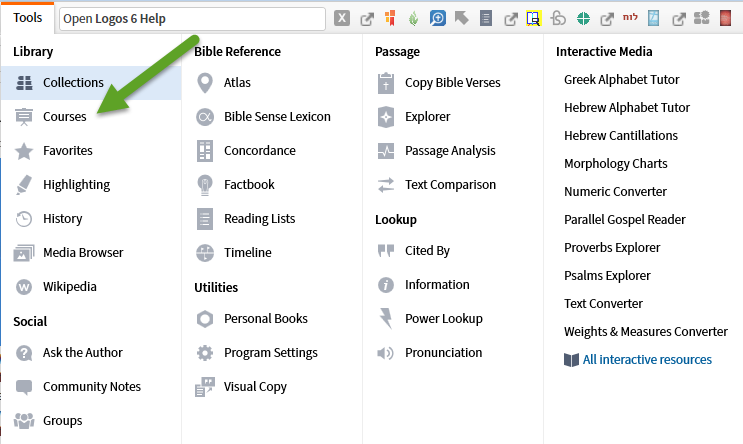Open Text Converter

point(603,303)
